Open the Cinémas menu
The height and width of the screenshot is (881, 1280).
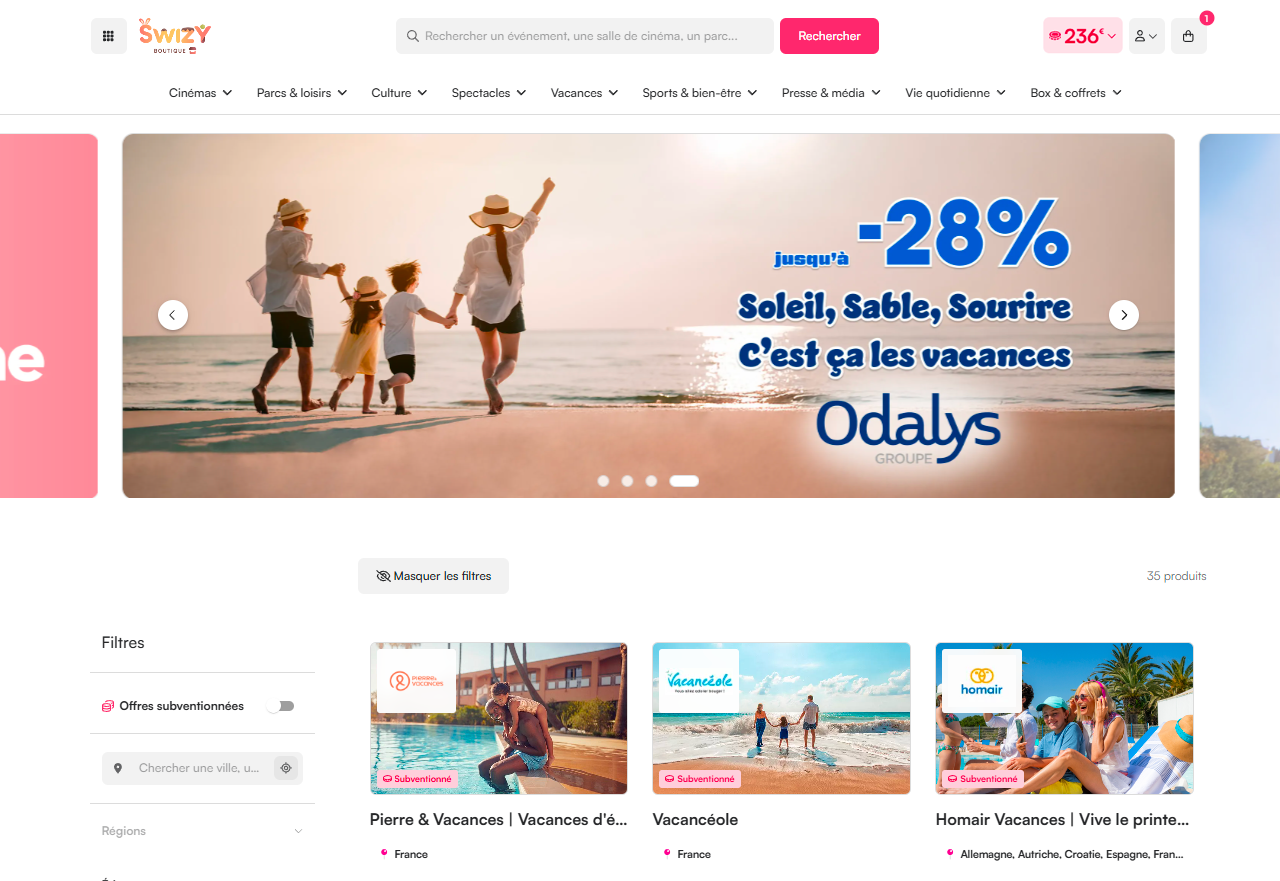[200, 93]
